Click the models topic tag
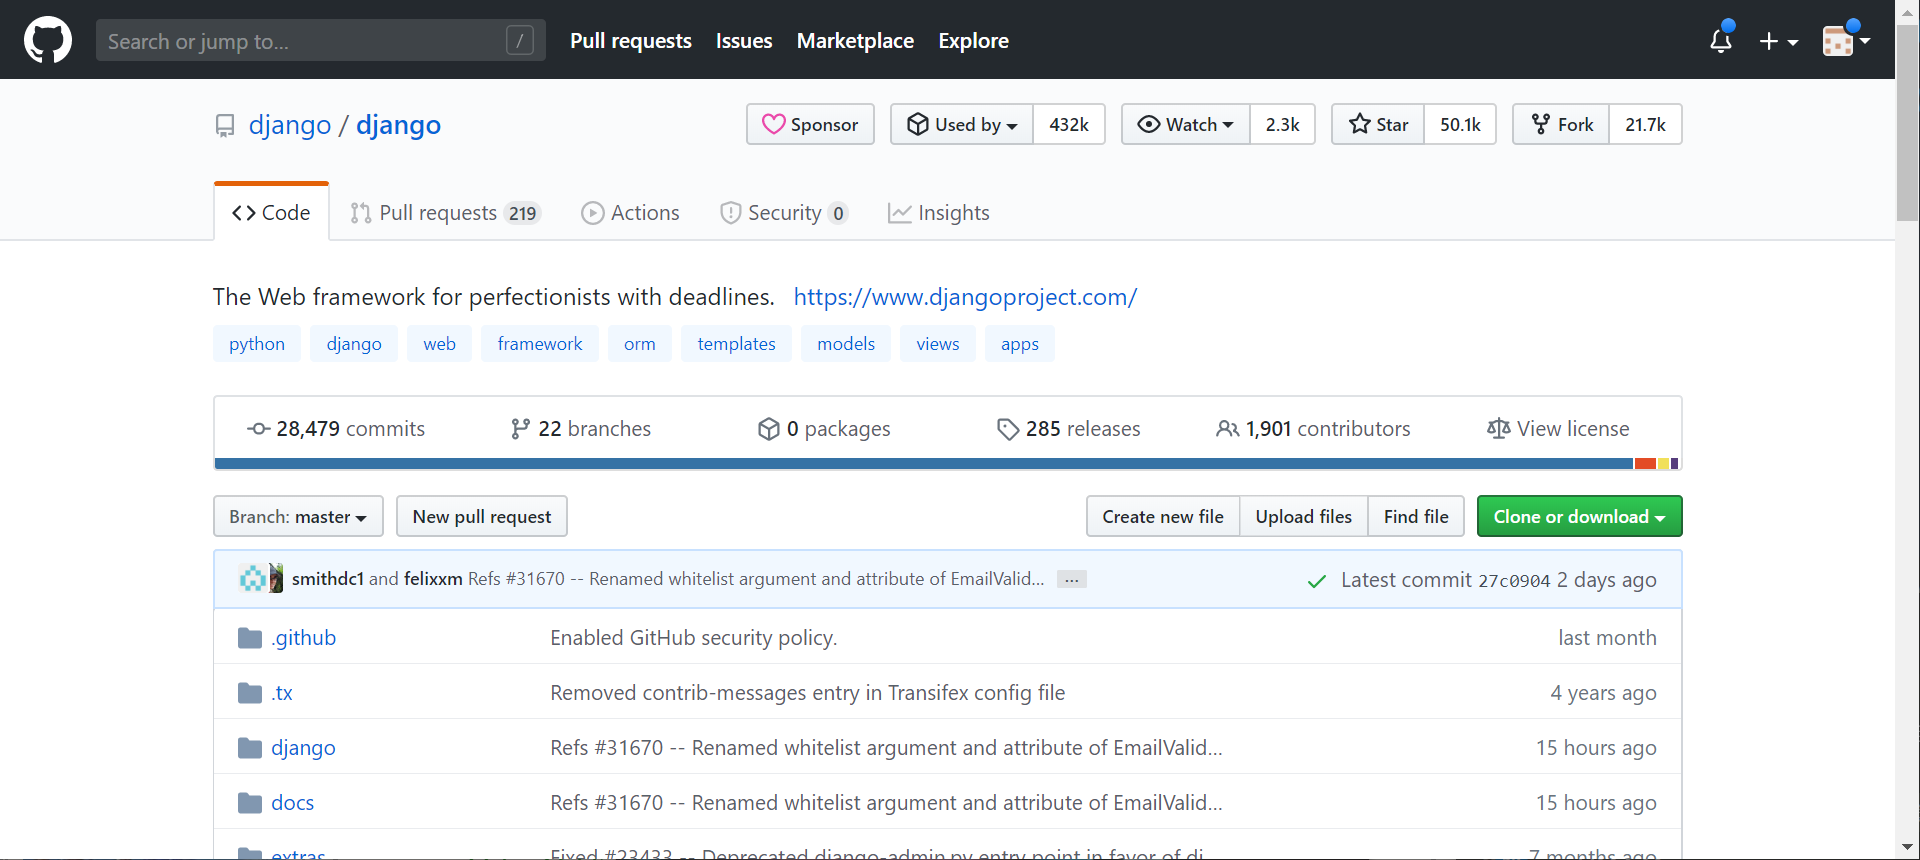 pos(846,344)
